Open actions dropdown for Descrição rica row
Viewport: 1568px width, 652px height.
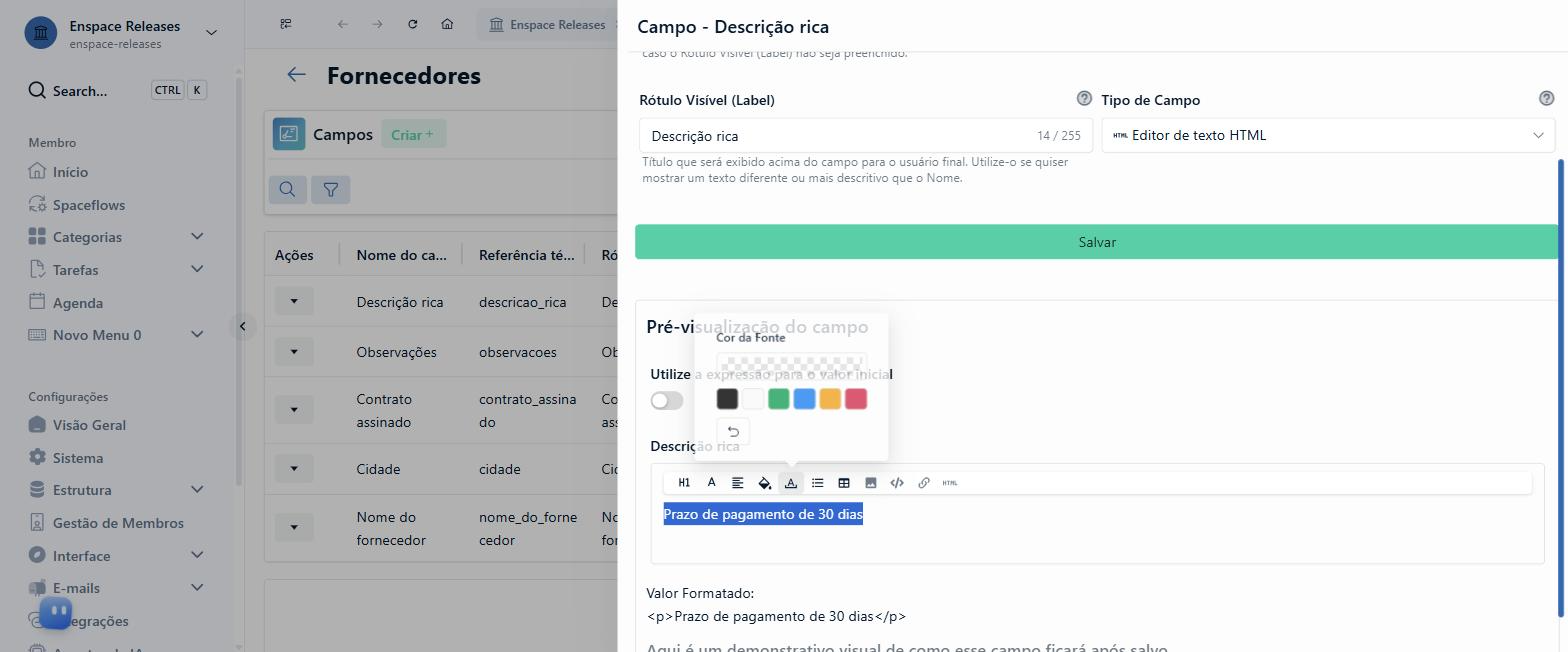(294, 301)
